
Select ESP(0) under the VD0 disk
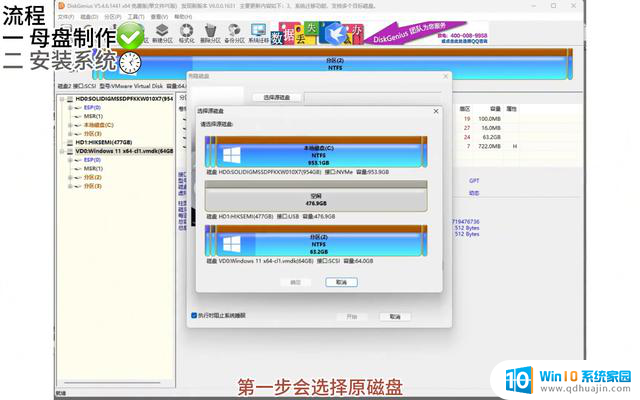click(92, 160)
